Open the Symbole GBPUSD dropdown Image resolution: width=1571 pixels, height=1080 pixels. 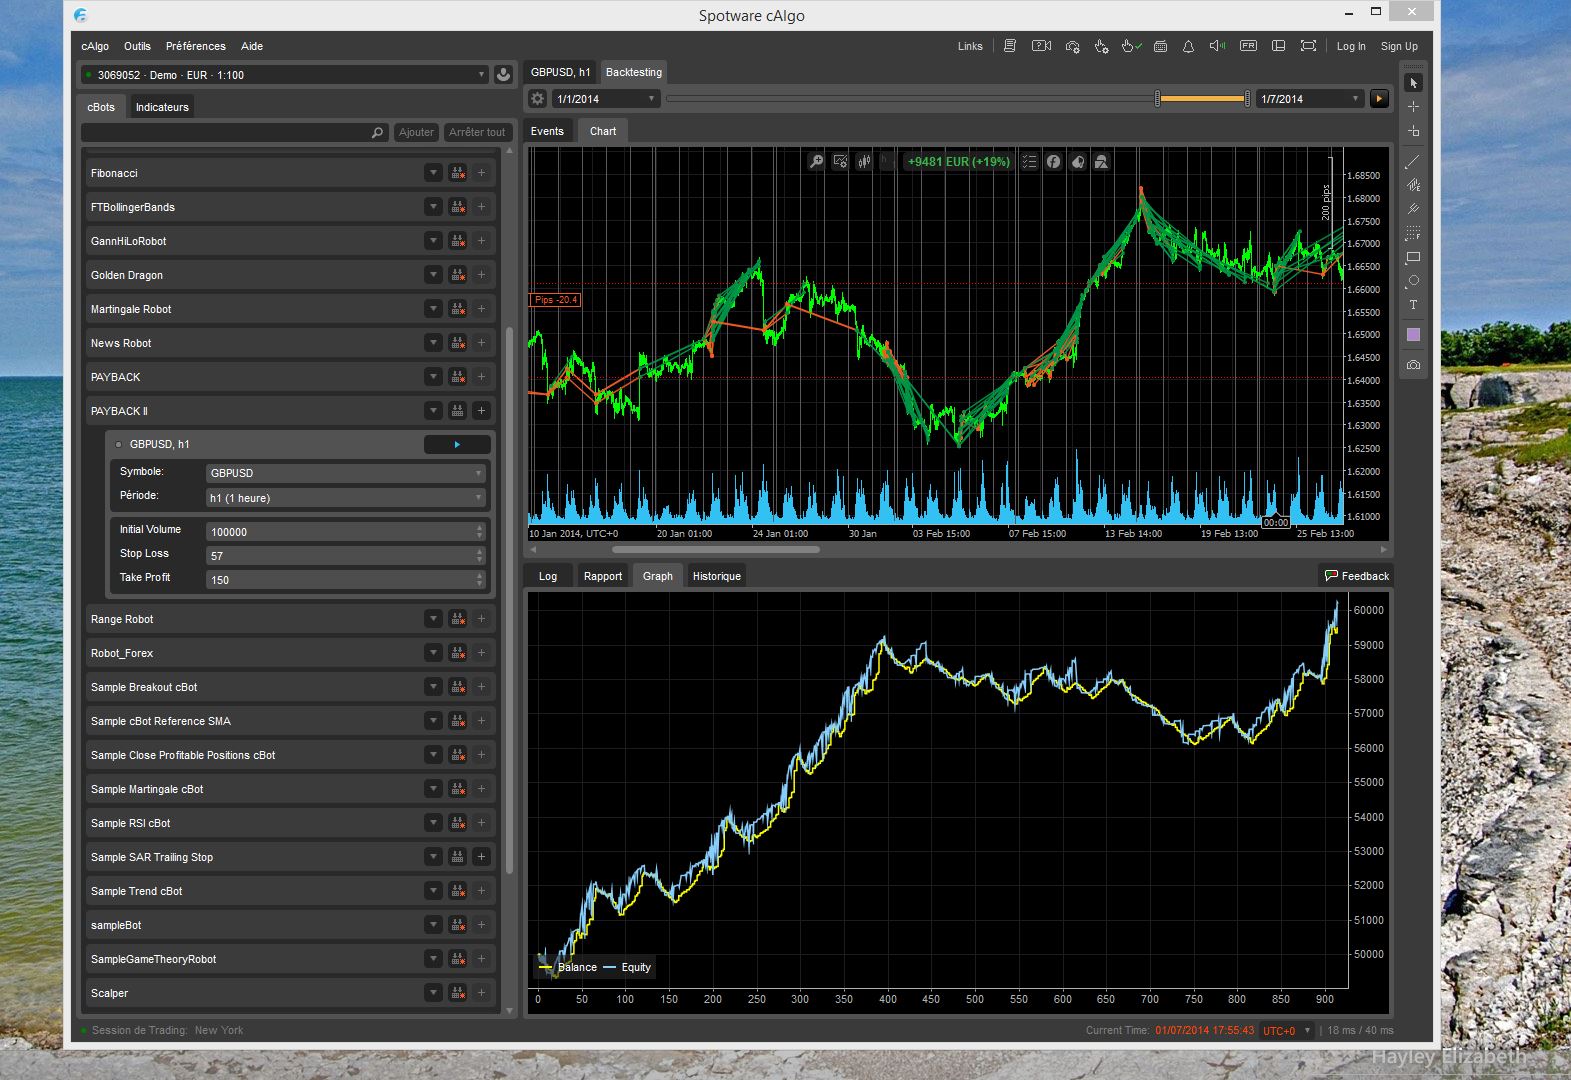[x=346, y=473]
